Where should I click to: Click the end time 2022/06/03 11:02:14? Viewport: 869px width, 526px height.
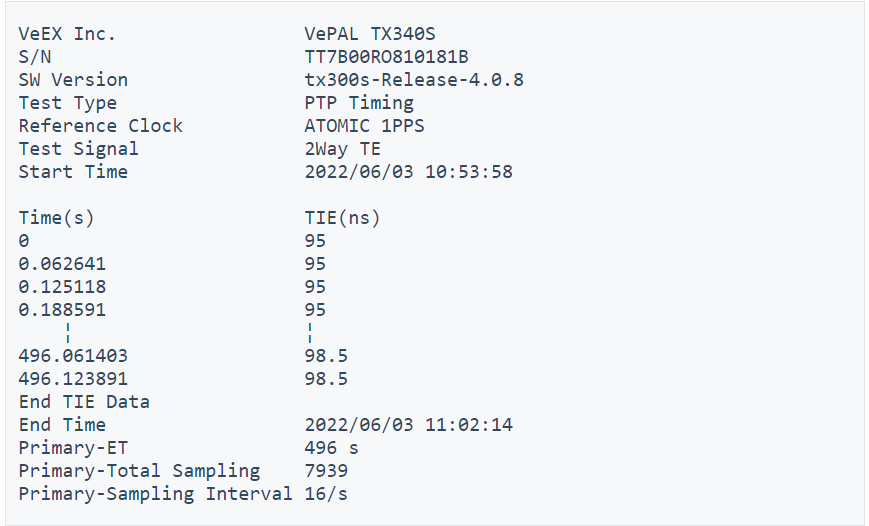click(408, 425)
